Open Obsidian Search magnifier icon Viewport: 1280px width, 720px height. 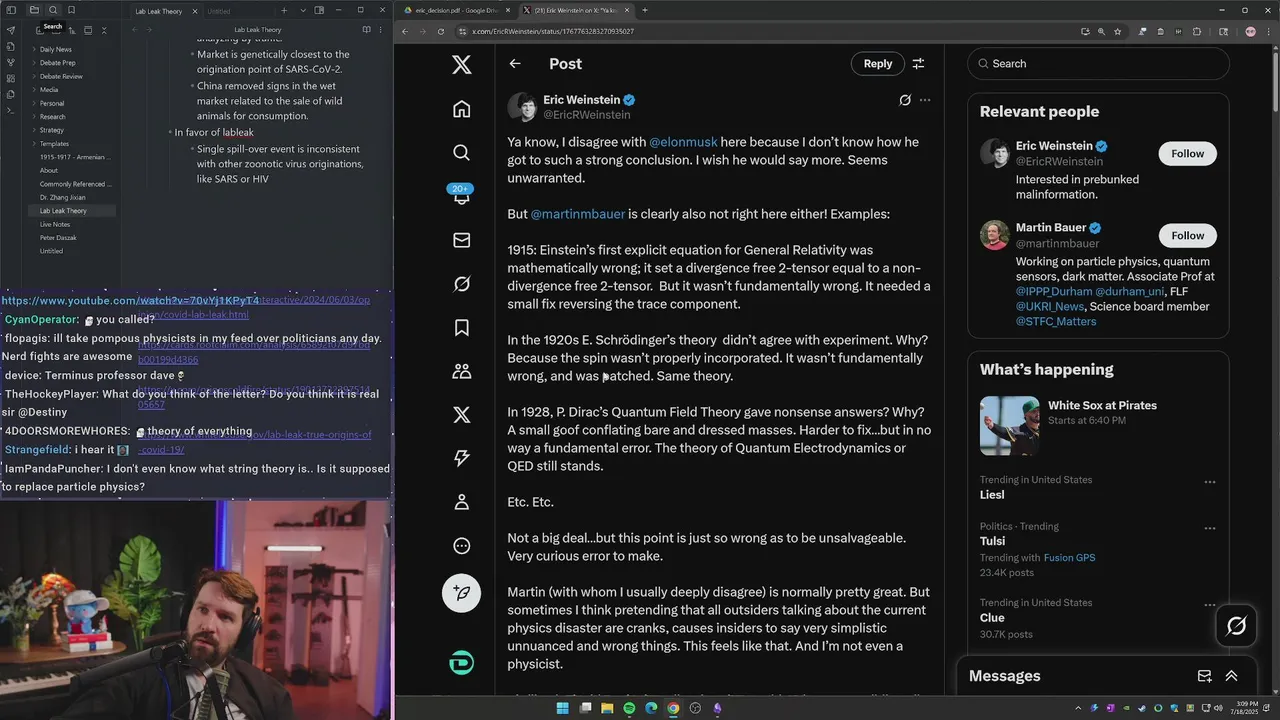pos(53,10)
